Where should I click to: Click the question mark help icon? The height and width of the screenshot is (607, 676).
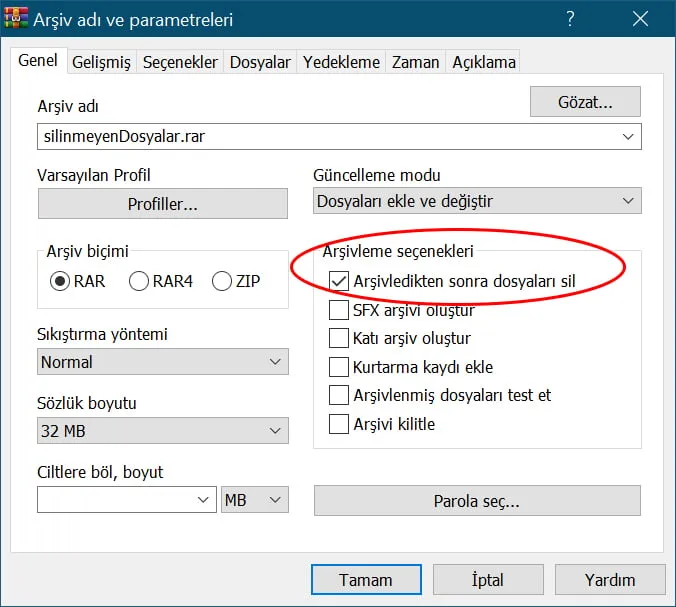(570, 19)
